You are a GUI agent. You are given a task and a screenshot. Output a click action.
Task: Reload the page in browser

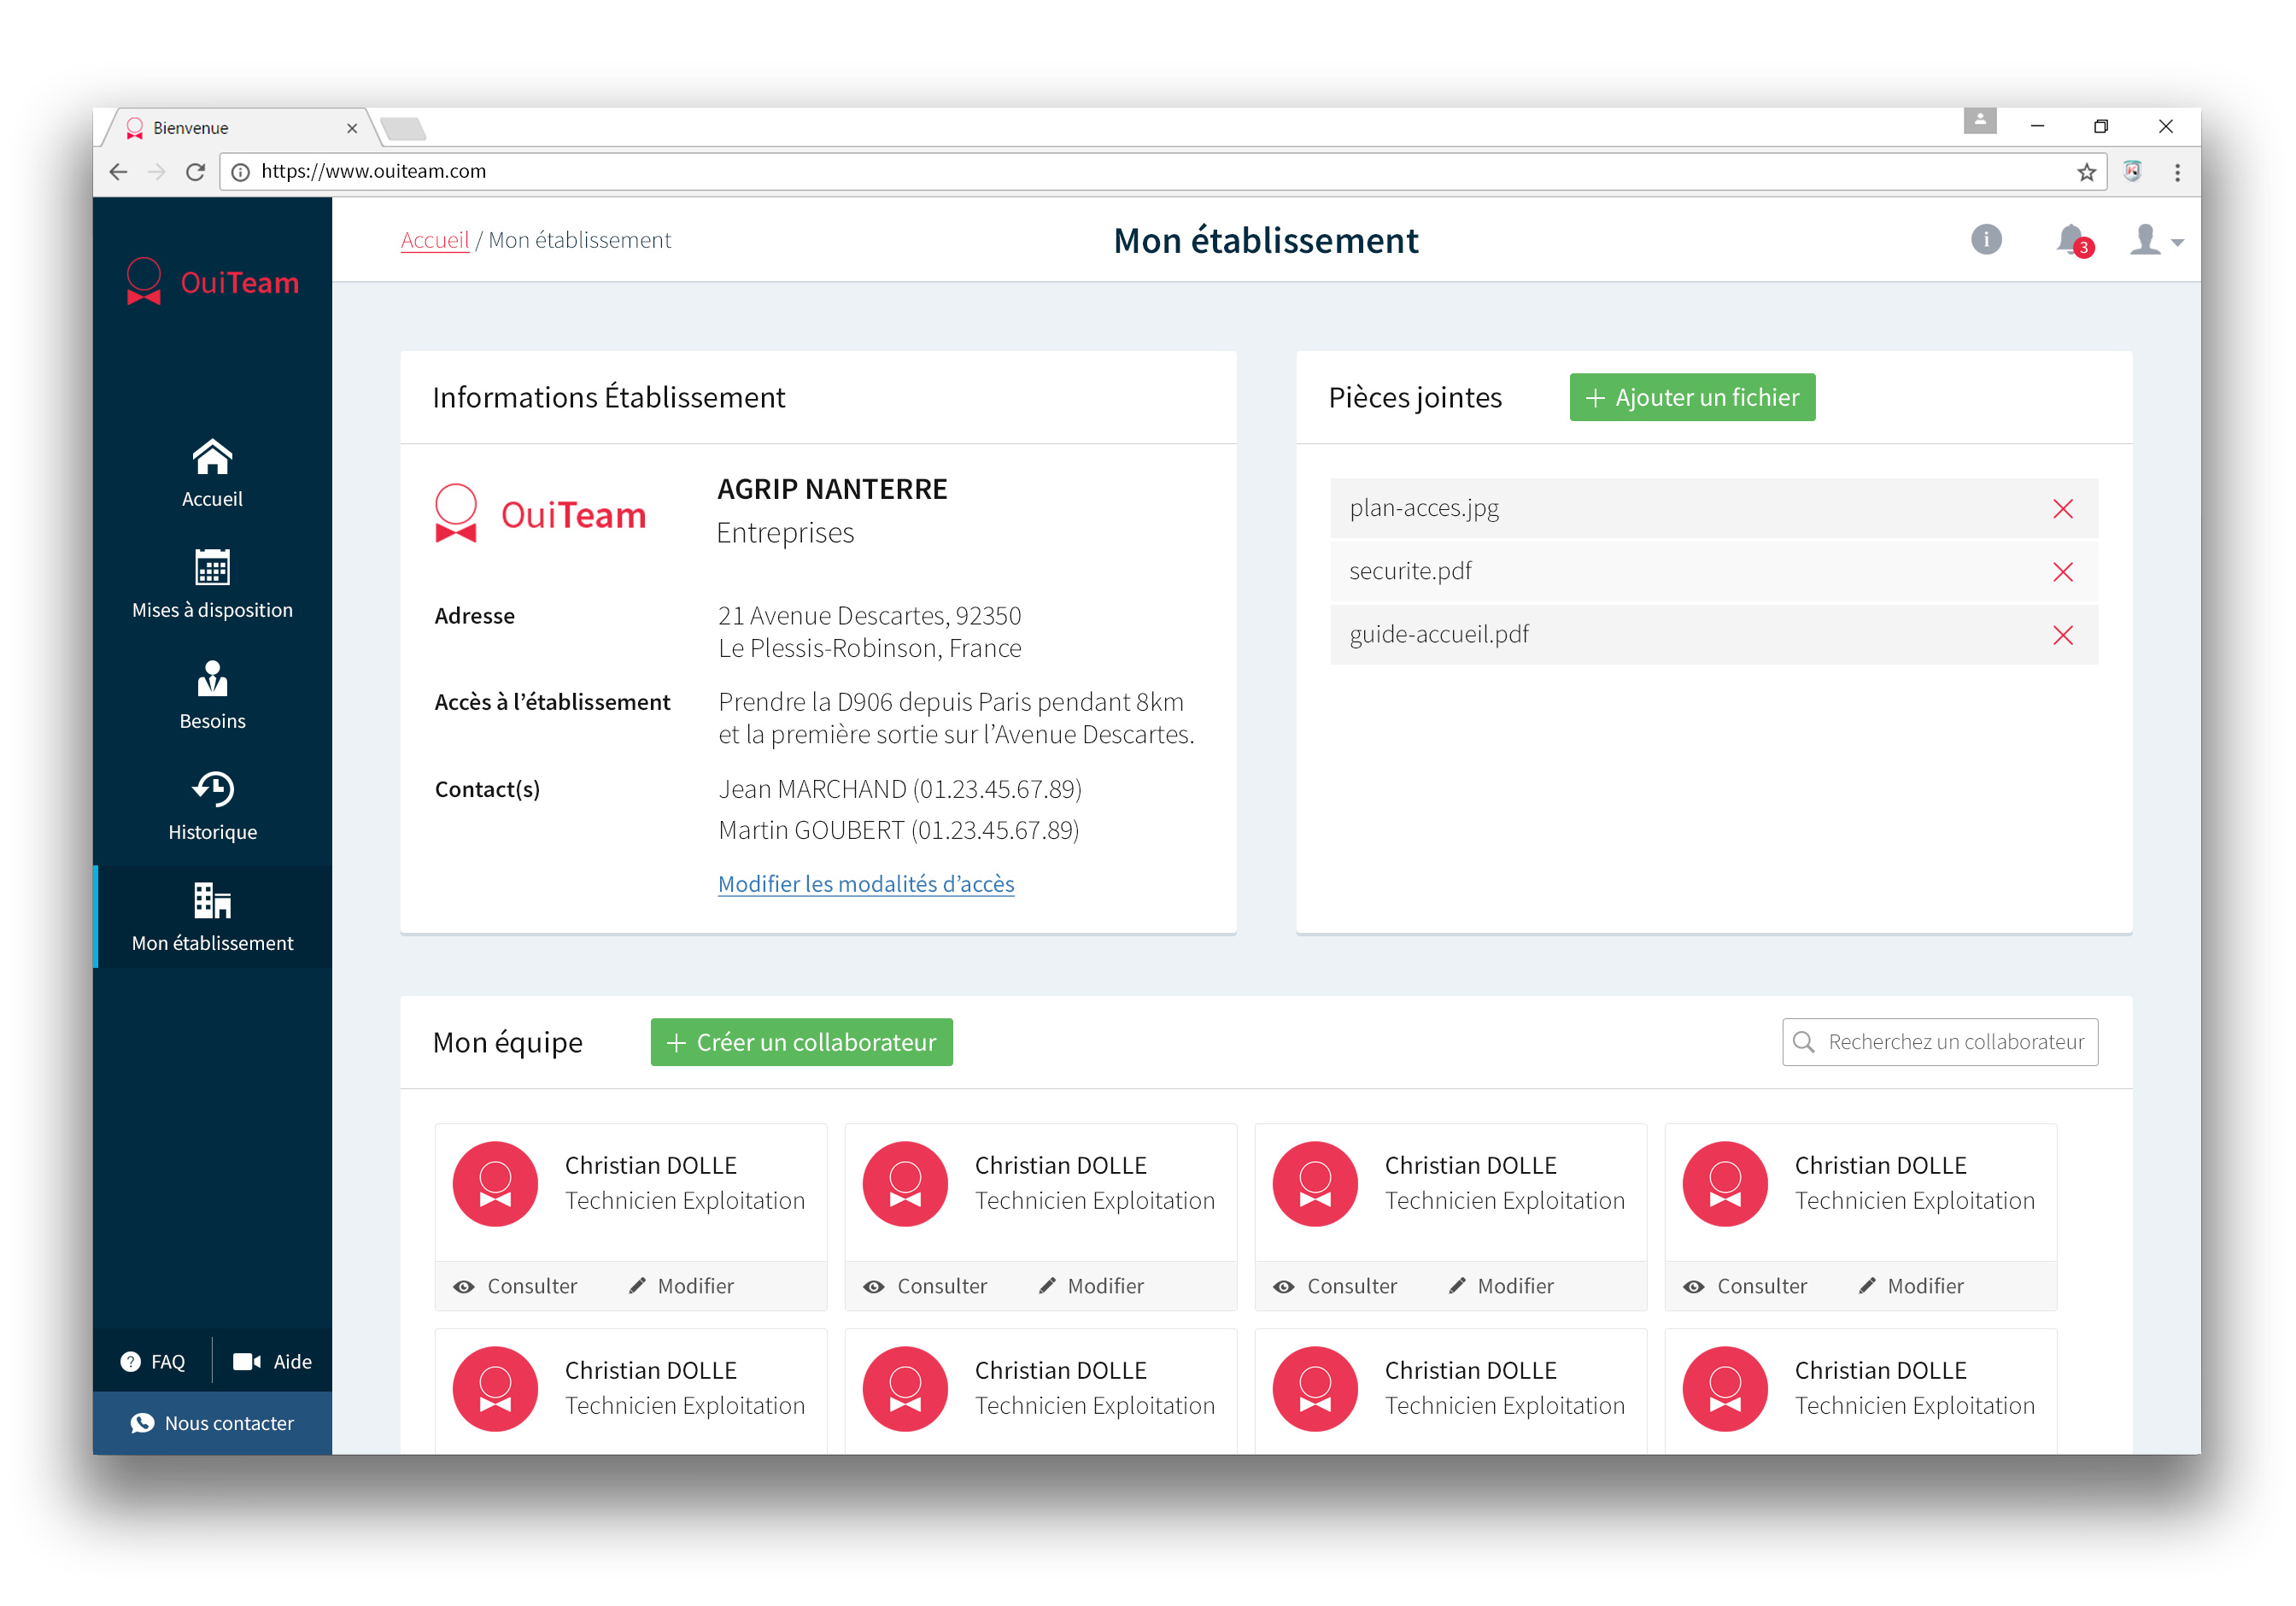[x=196, y=172]
